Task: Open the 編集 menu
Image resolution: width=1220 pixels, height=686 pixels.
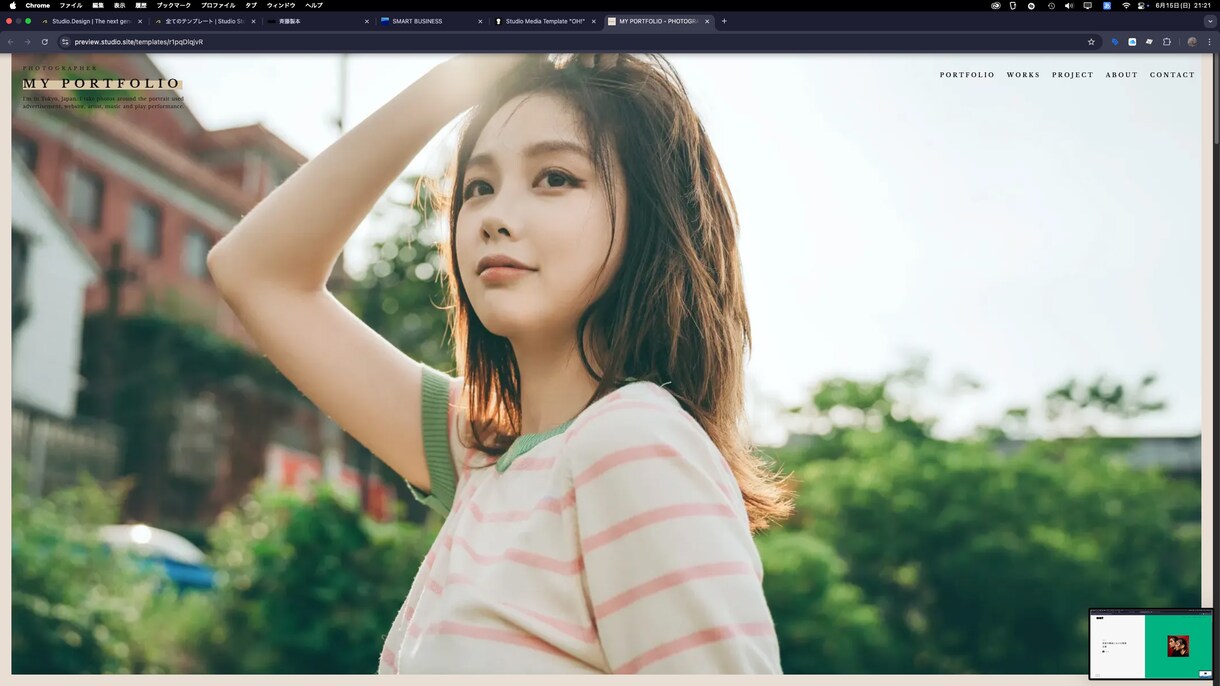Action: pos(98,6)
